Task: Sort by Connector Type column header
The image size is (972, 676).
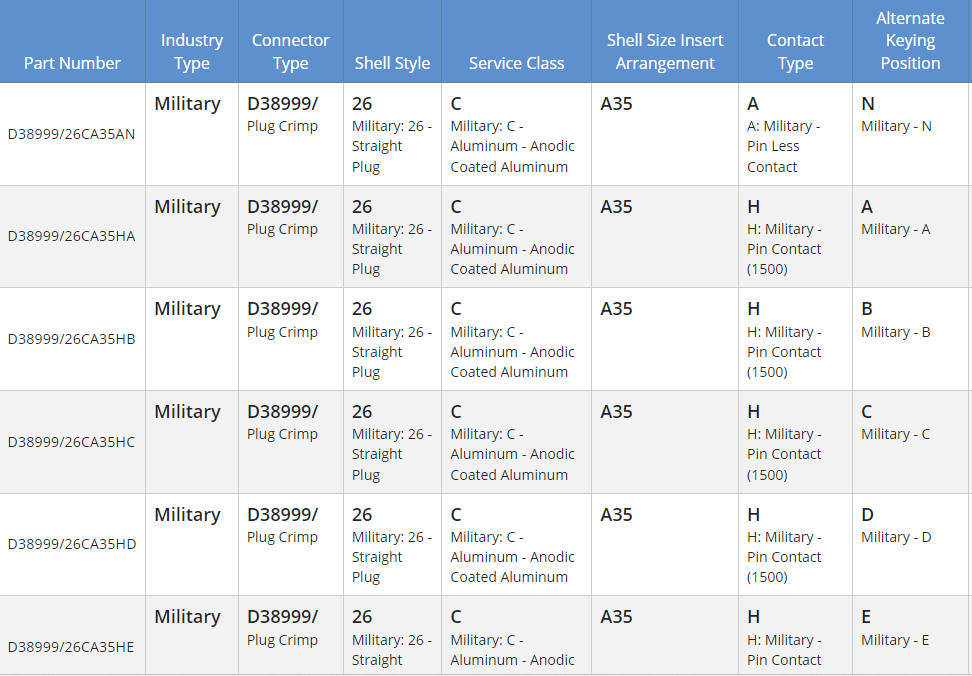Action: pyautogui.click(x=290, y=51)
